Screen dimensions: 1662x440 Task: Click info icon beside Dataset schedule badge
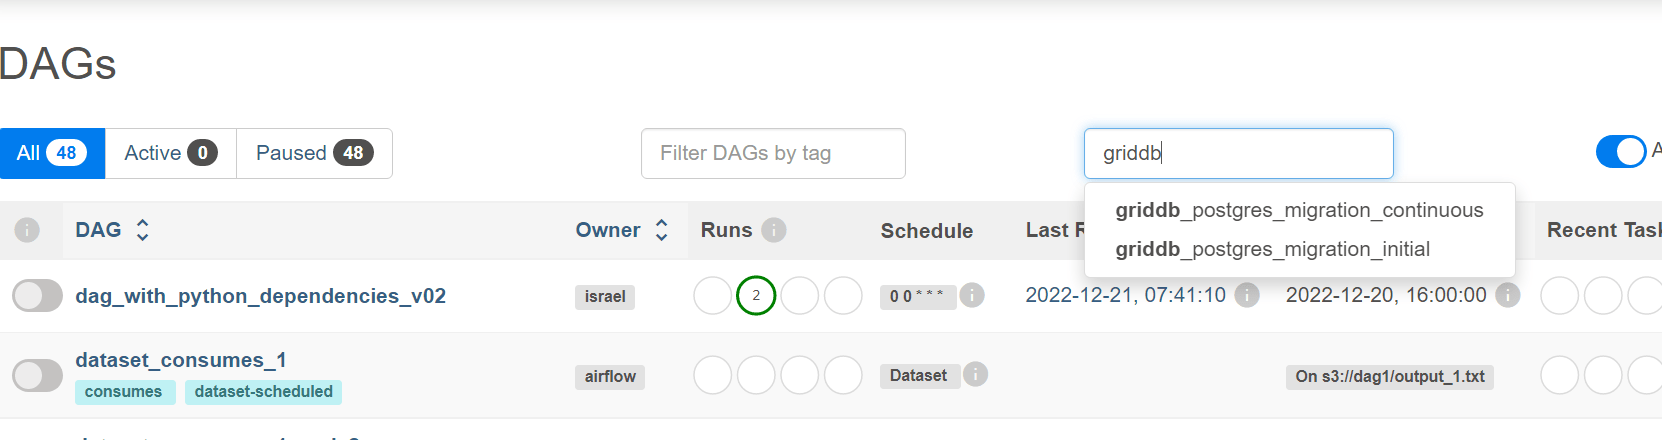[975, 374]
